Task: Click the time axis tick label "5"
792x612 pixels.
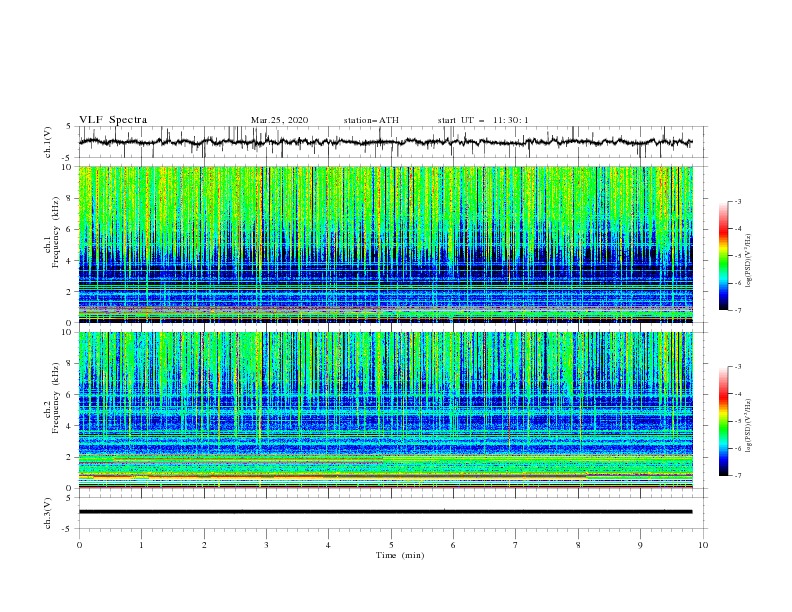Action: pos(391,545)
